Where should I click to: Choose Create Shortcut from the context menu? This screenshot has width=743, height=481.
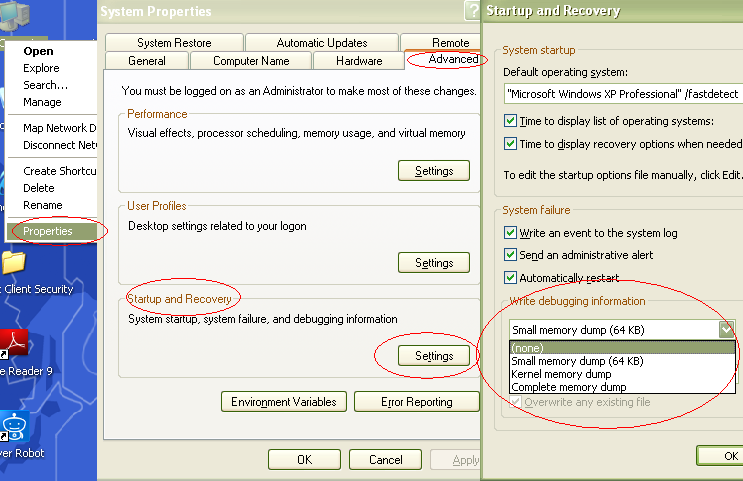pyautogui.click(x=52, y=171)
